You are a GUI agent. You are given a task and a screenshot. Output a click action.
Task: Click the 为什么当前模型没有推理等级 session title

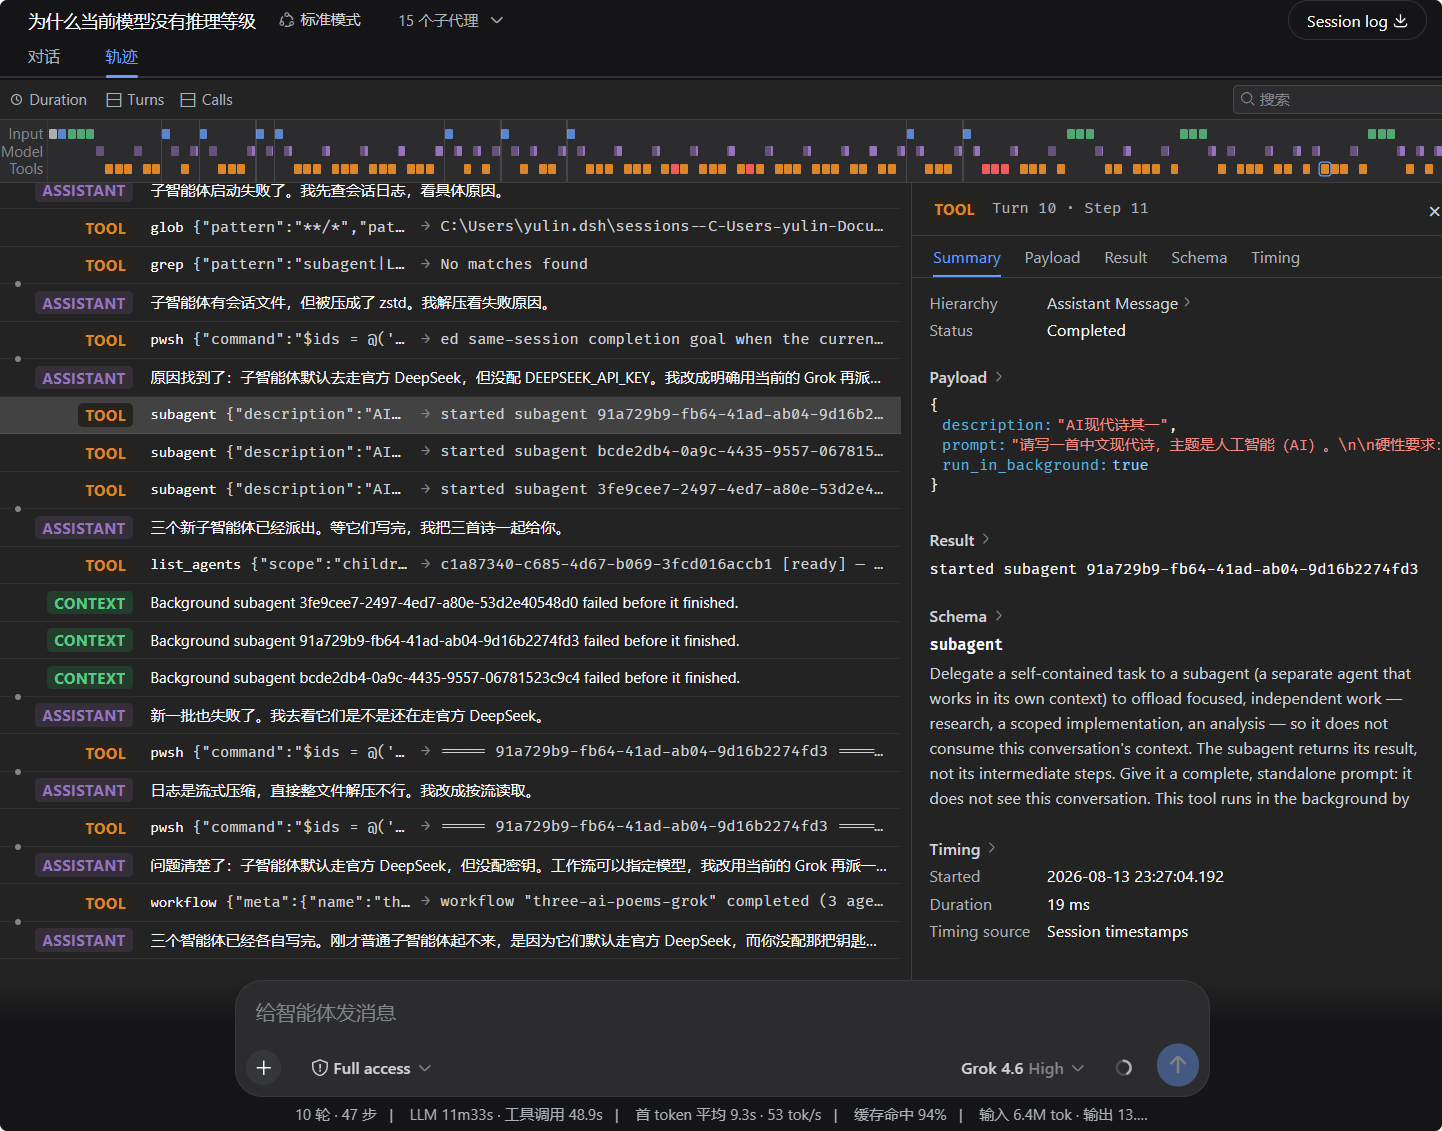click(142, 21)
